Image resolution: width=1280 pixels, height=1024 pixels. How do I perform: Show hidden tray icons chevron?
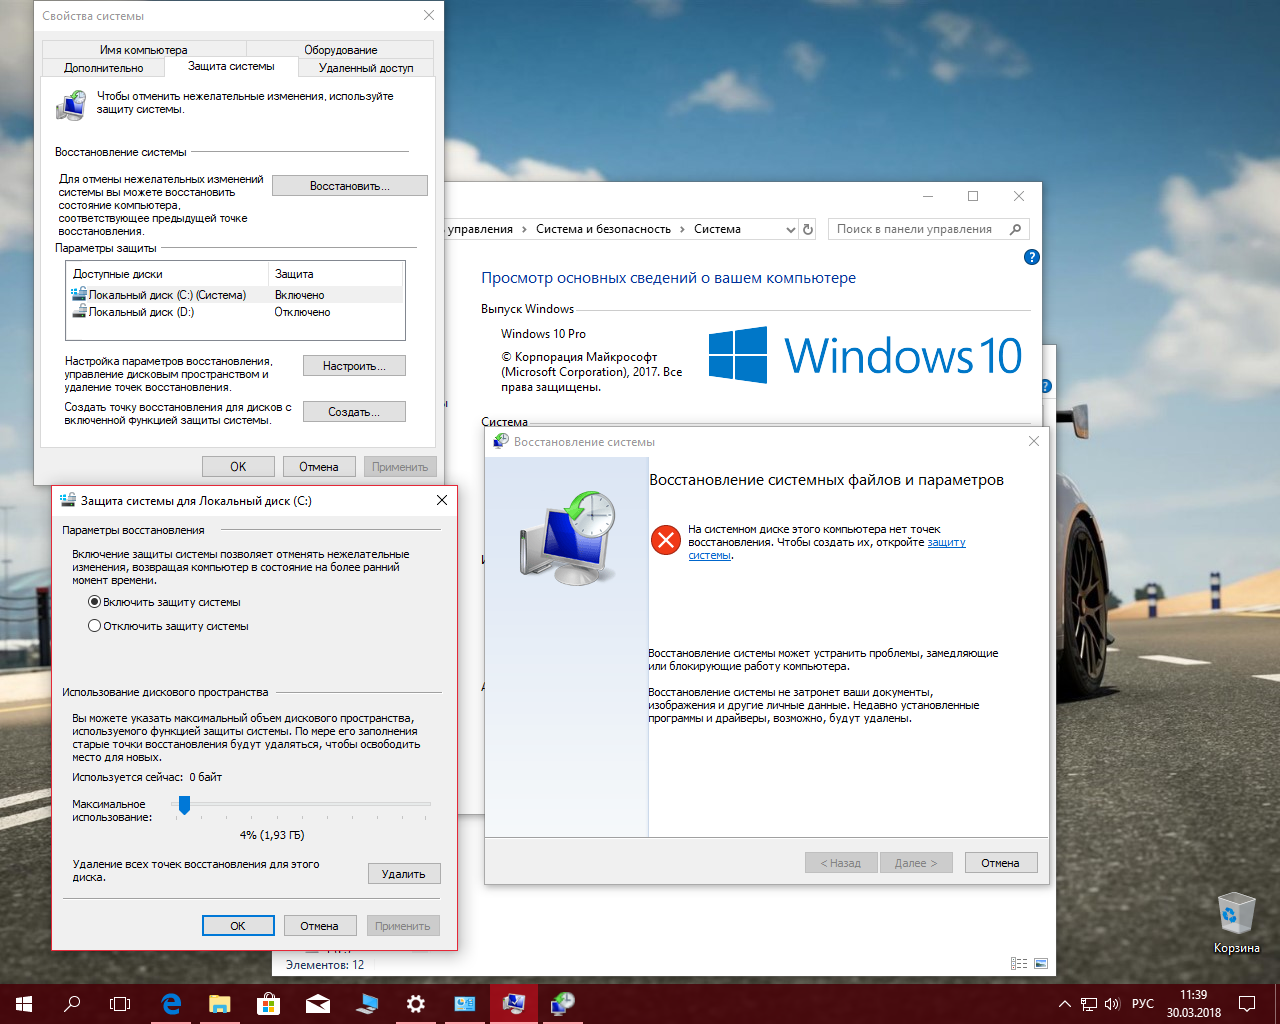(1064, 1003)
